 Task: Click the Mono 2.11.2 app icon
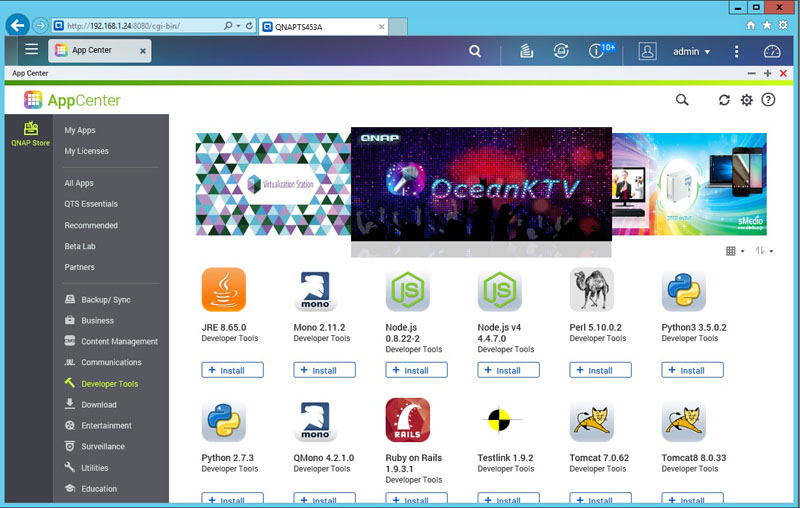(x=315, y=290)
